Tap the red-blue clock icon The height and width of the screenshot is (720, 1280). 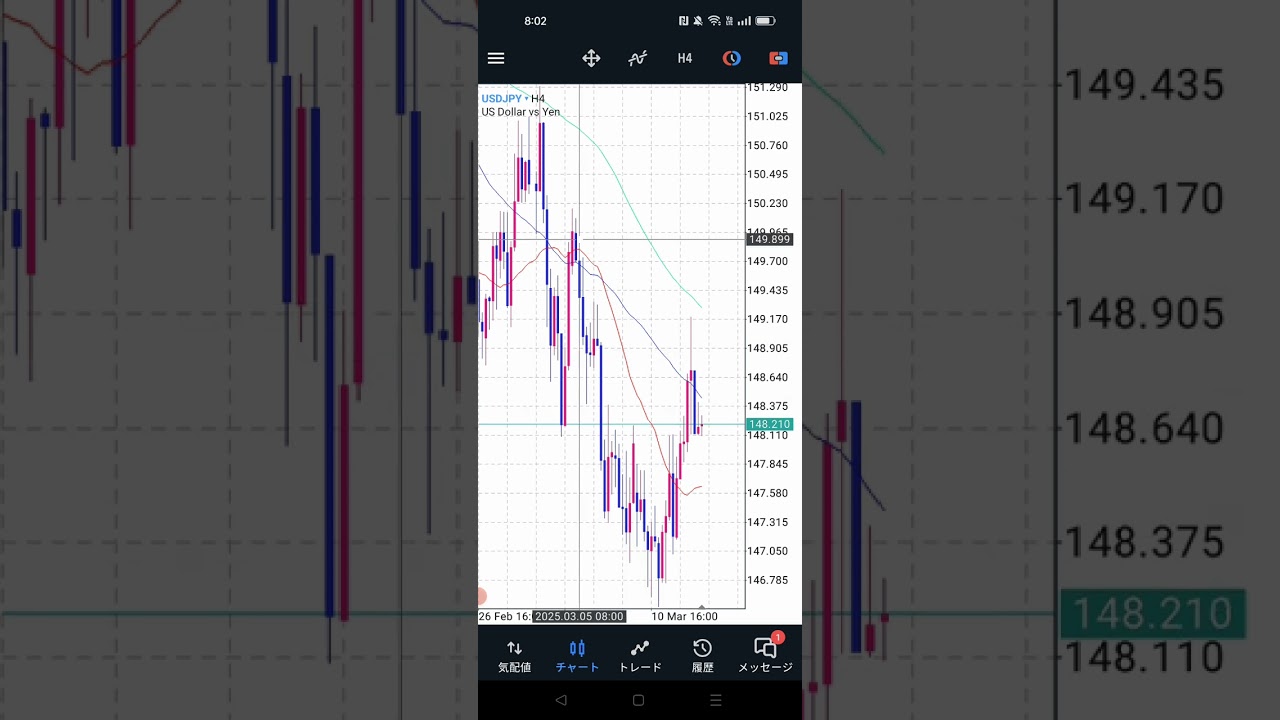tap(732, 58)
